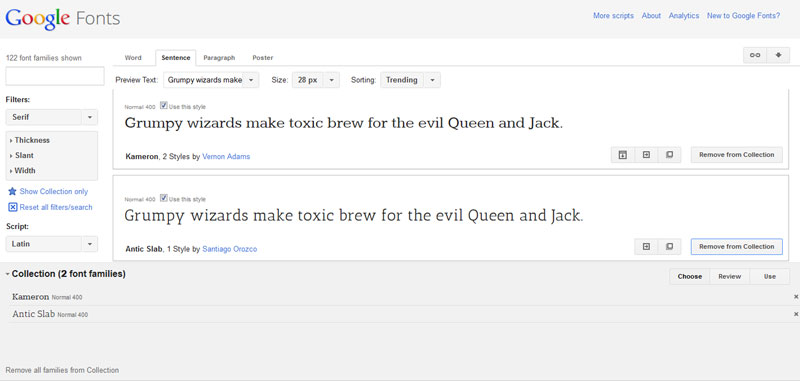Remove Kameron via its x in Collection list
The height and width of the screenshot is (381, 800).
[x=796, y=297]
